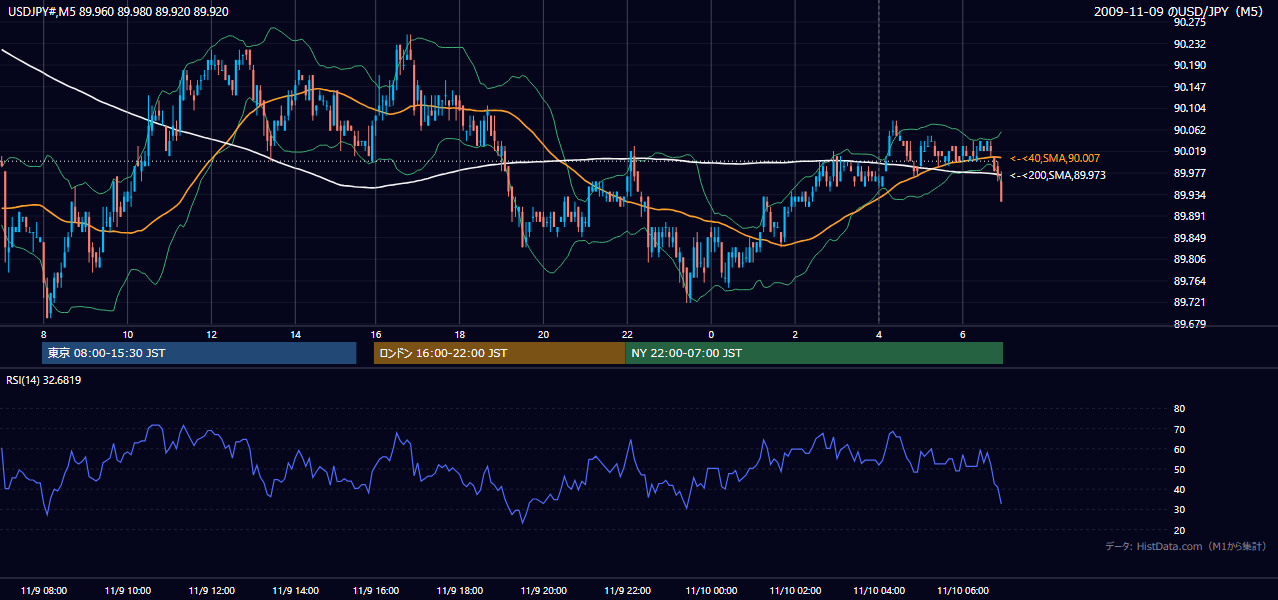Click hour tick 8 under price chart

click(x=44, y=333)
